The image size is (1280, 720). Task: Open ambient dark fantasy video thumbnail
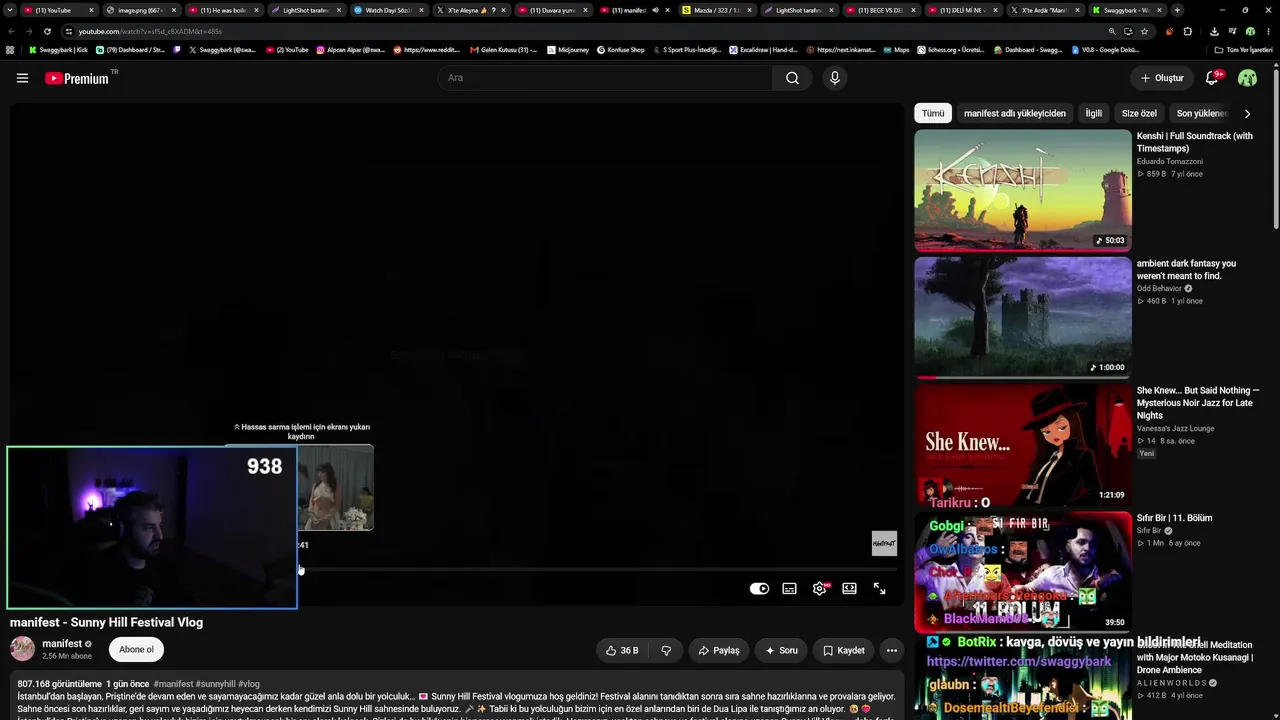tap(1023, 317)
